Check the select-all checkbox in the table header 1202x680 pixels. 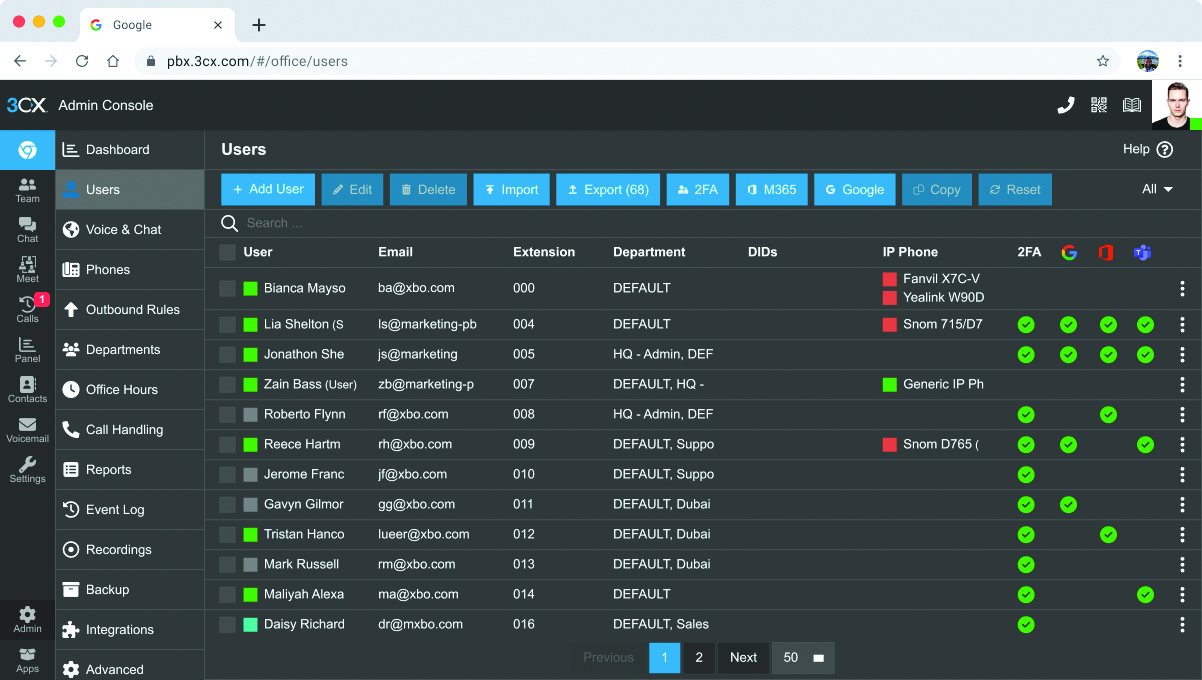[227, 252]
